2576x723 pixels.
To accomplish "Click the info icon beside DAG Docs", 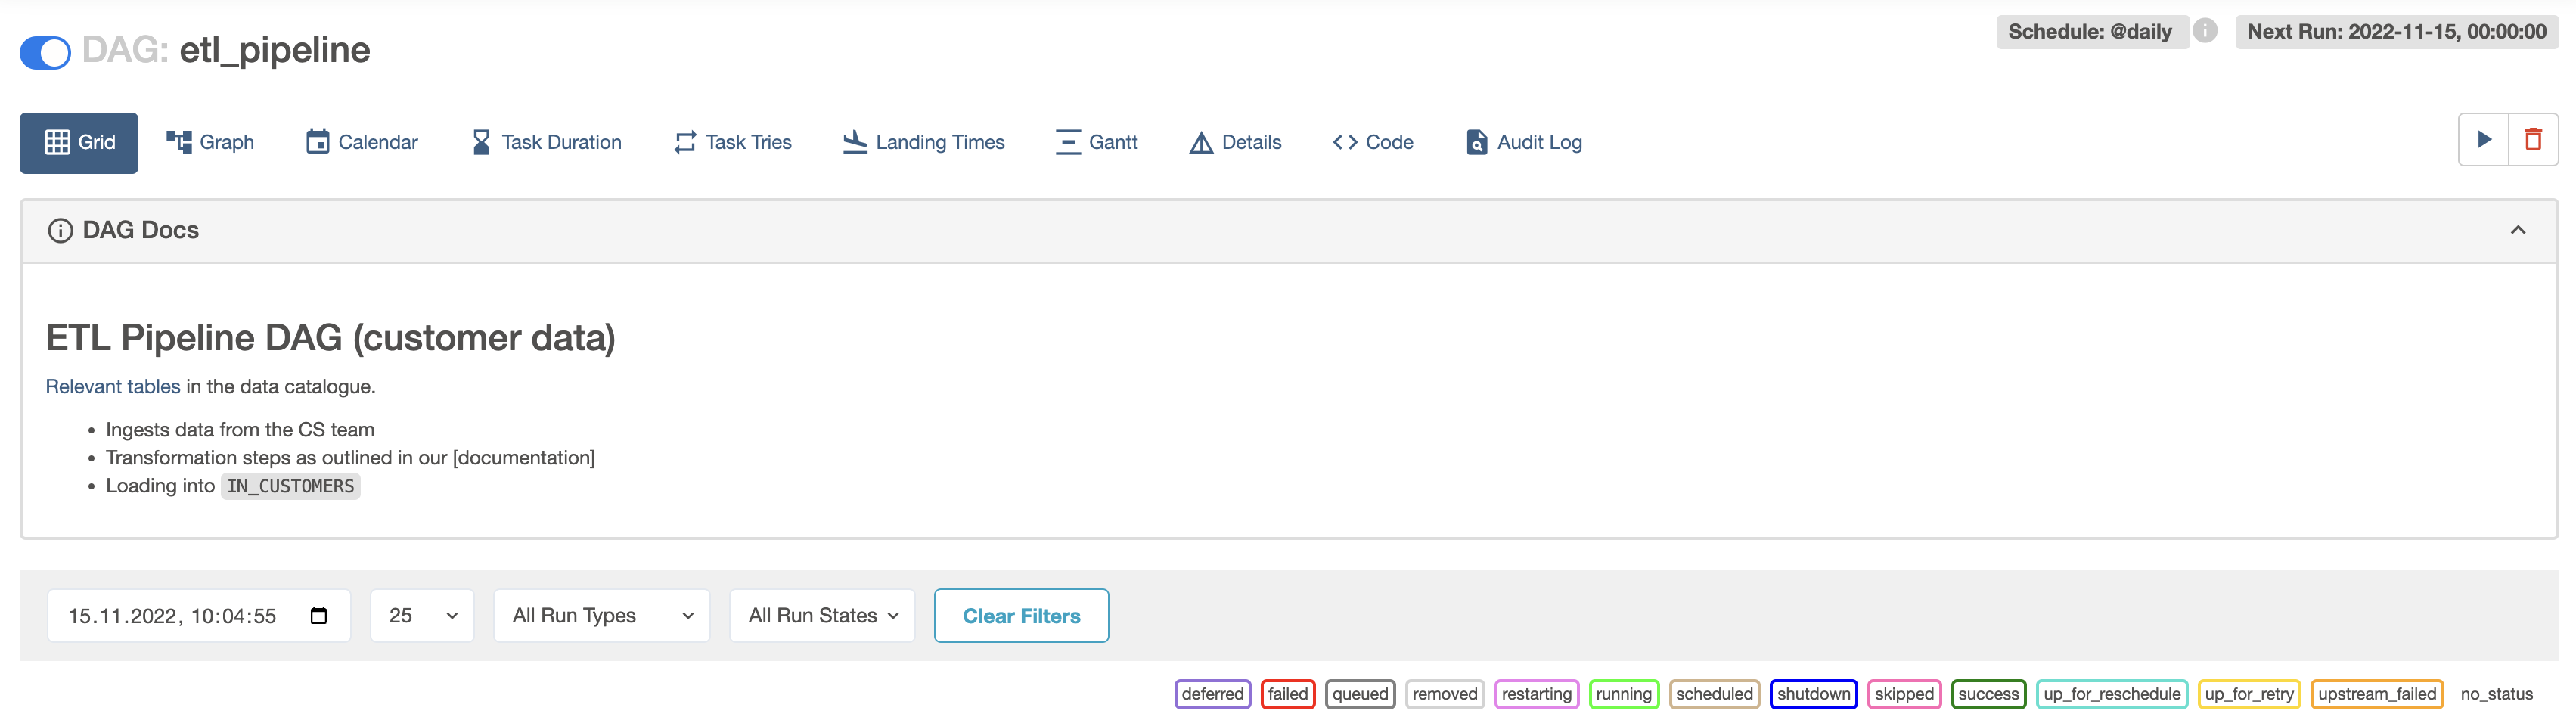I will 60,230.
